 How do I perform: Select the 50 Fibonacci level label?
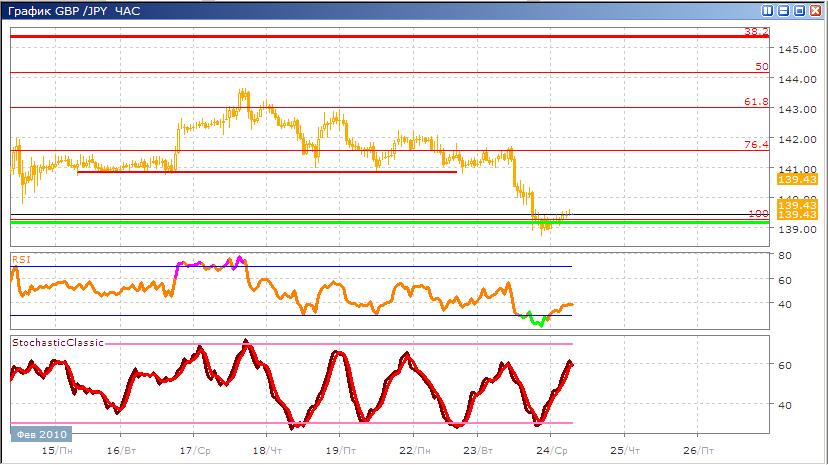click(x=761, y=67)
